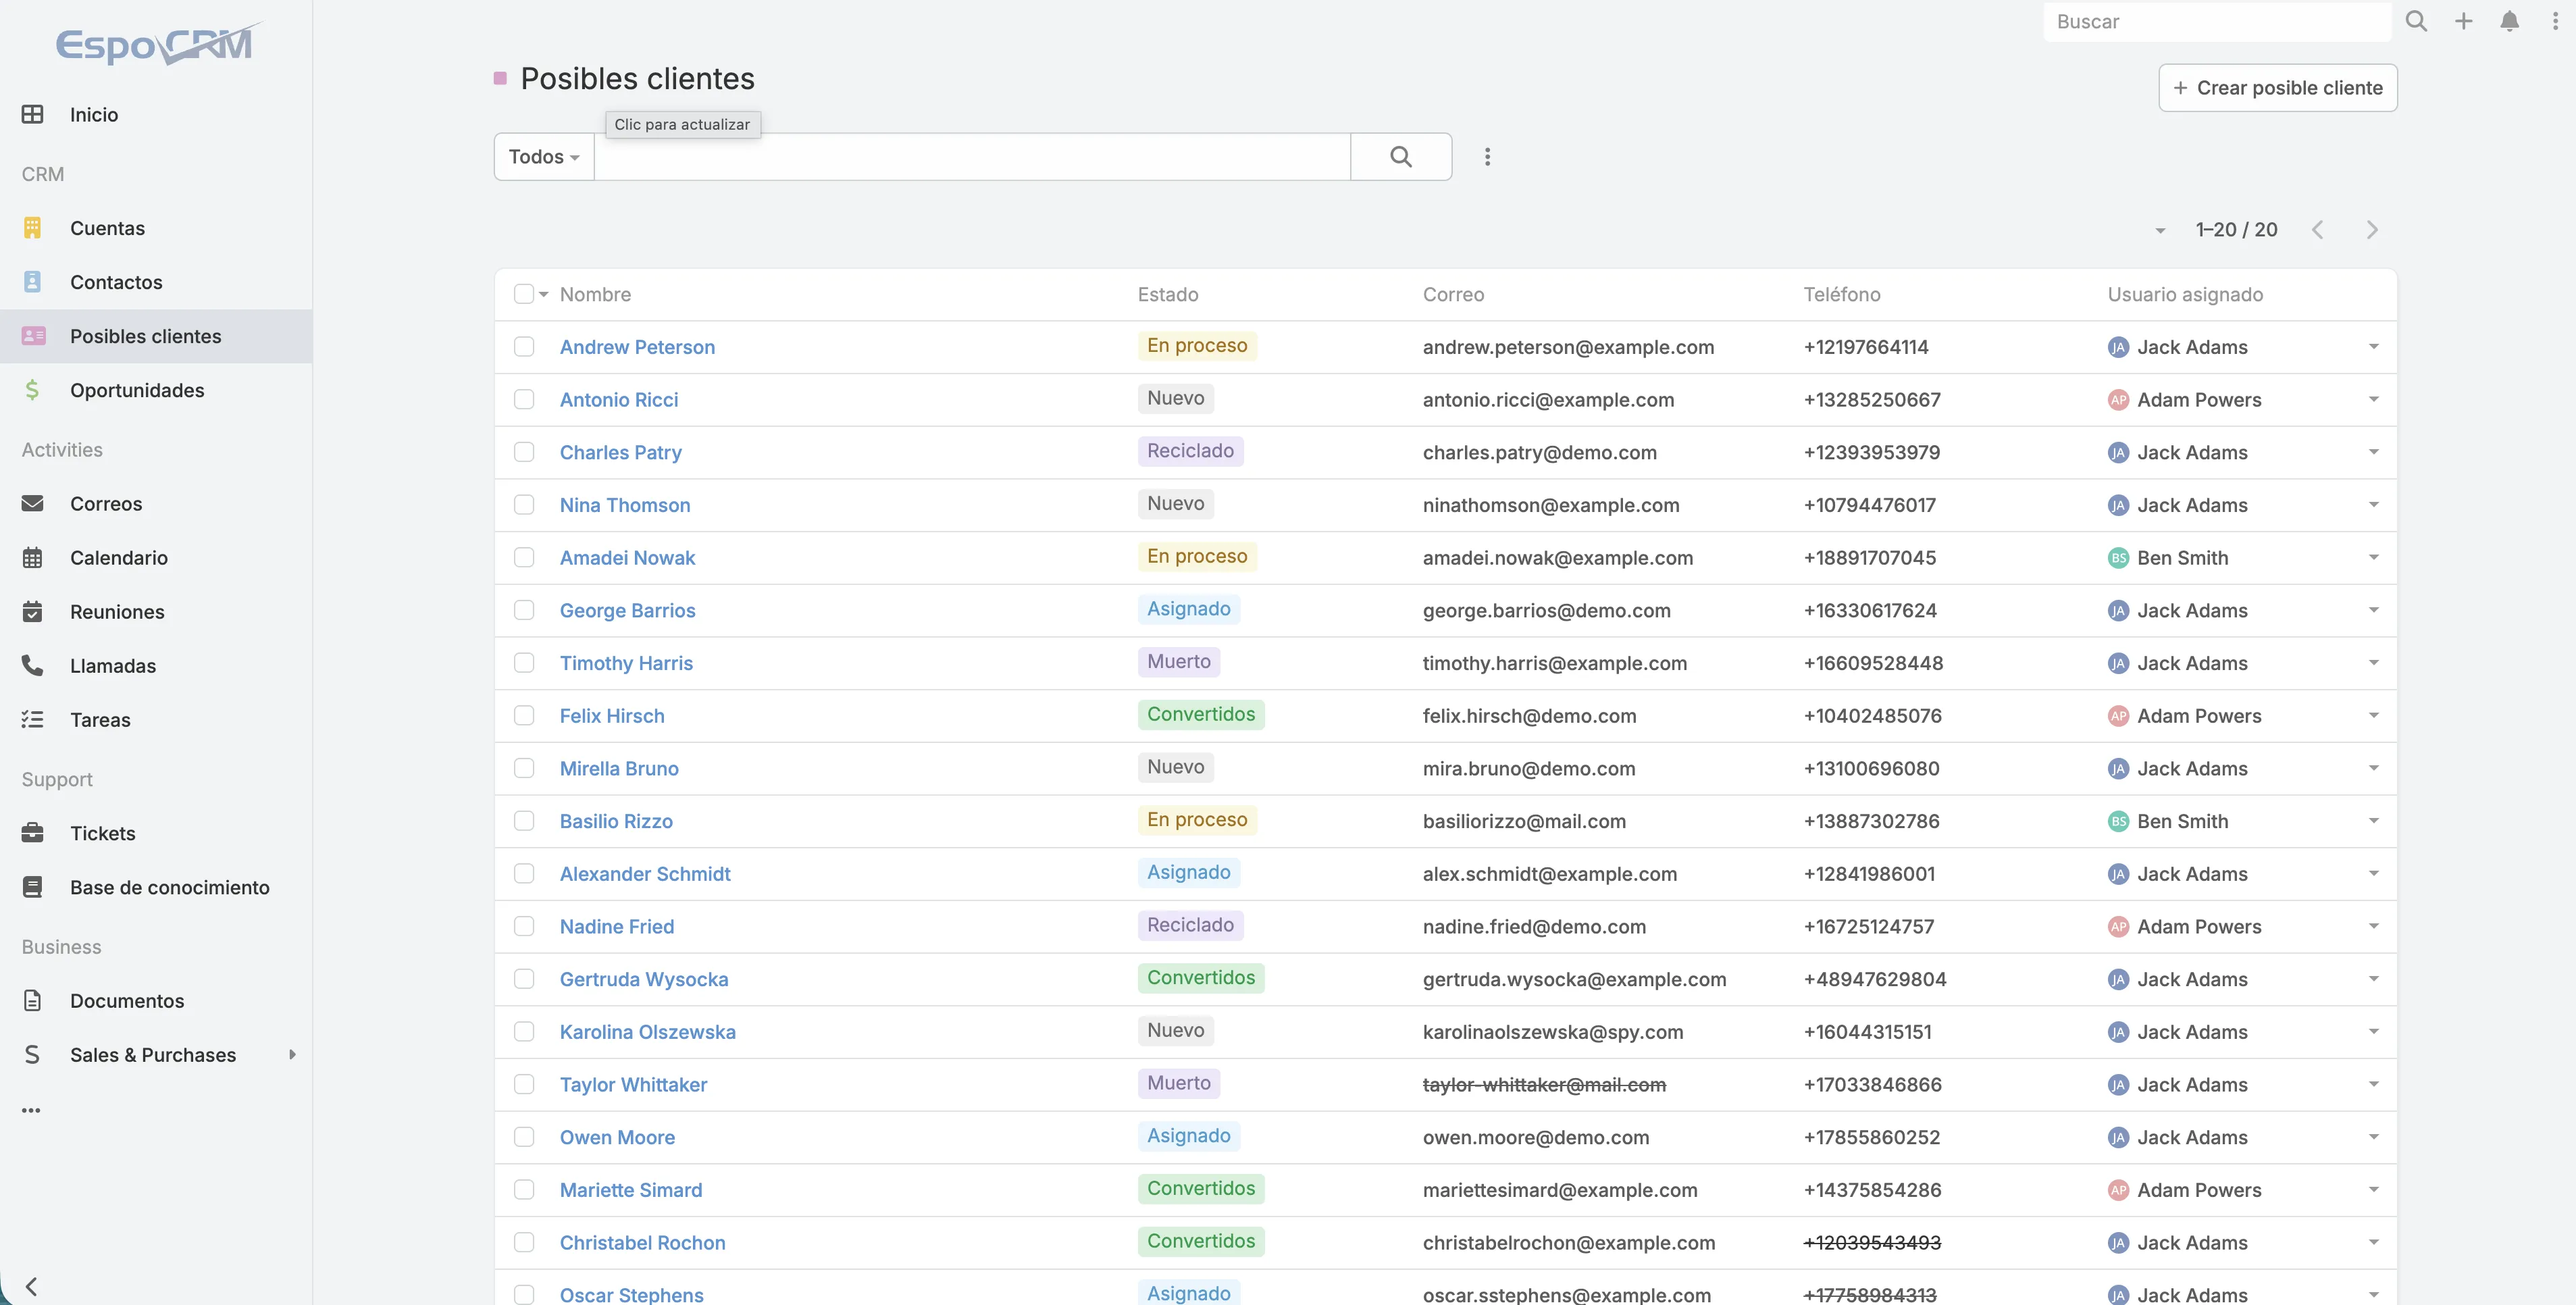The width and height of the screenshot is (2576, 1305).
Task: Expand the assigned user menu for Antonio Ricci
Action: (2374, 399)
